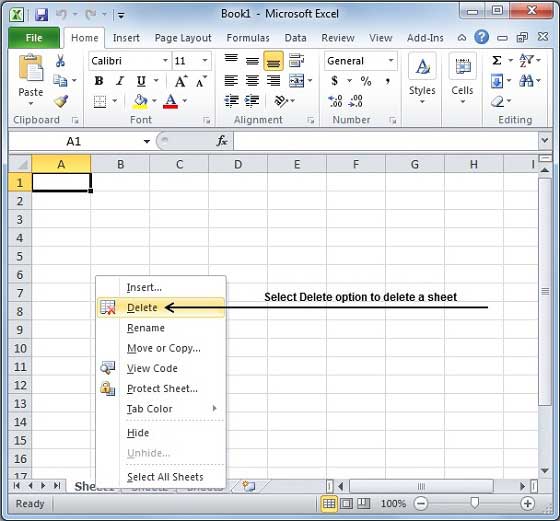Toggle Middle Align
The height and width of the screenshot is (521, 560).
pyautogui.click(x=252, y=61)
